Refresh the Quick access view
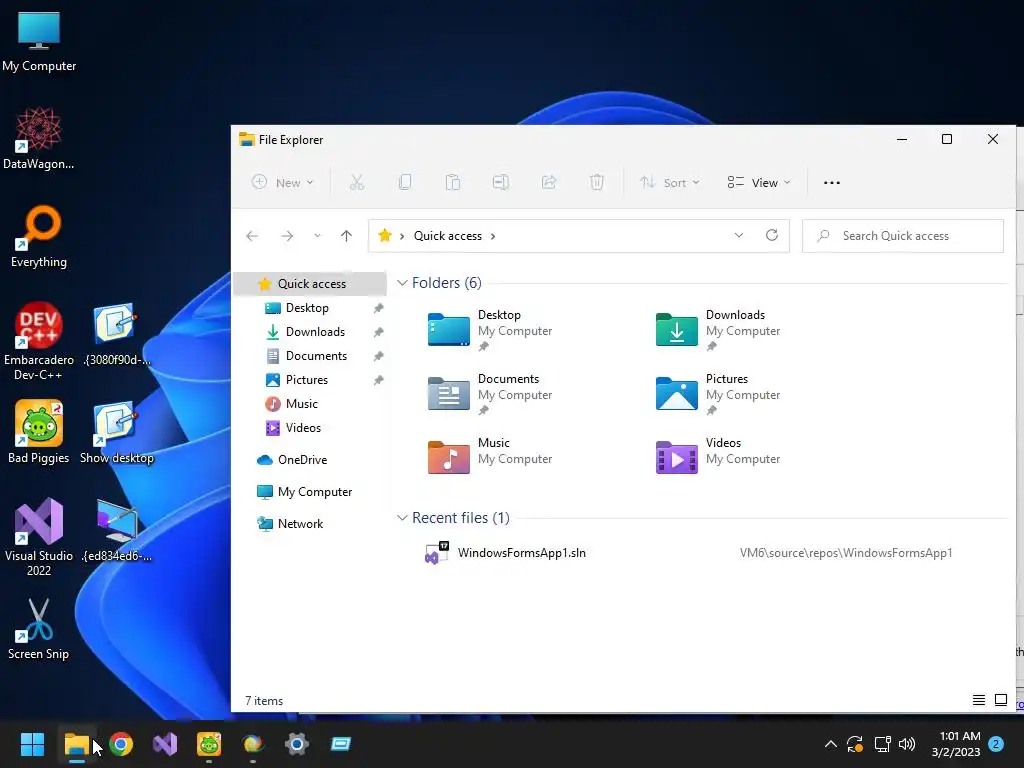This screenshot has height=768, width=1024. point(772,235)
